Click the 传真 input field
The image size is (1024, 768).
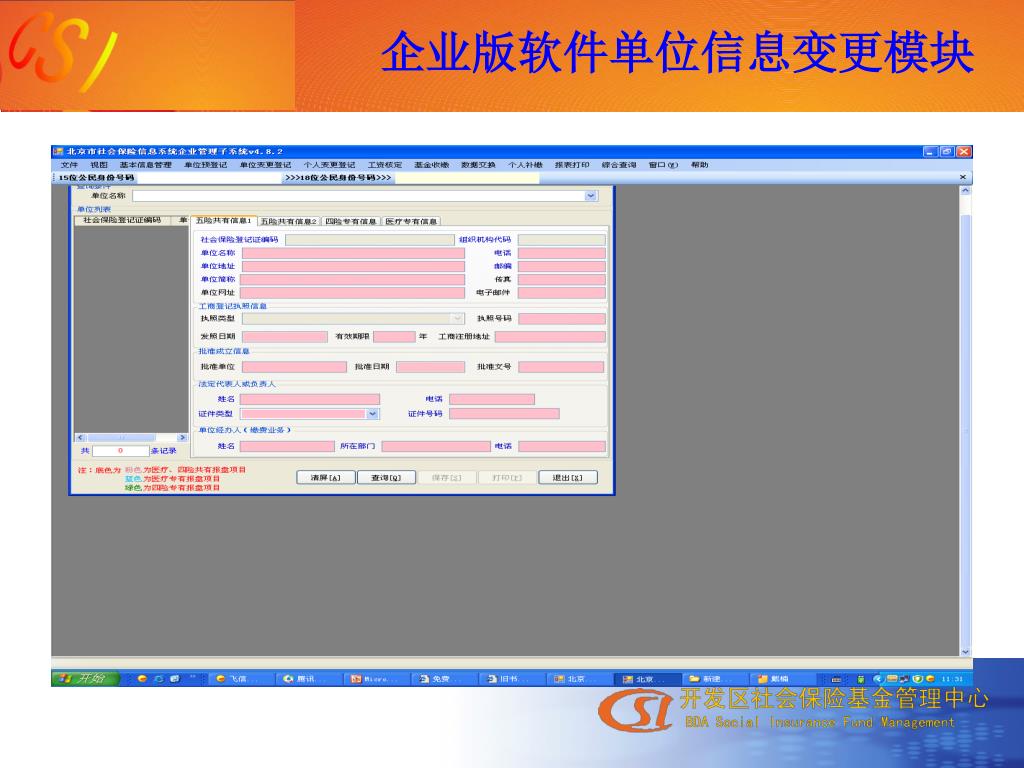(x=562, y=280)
